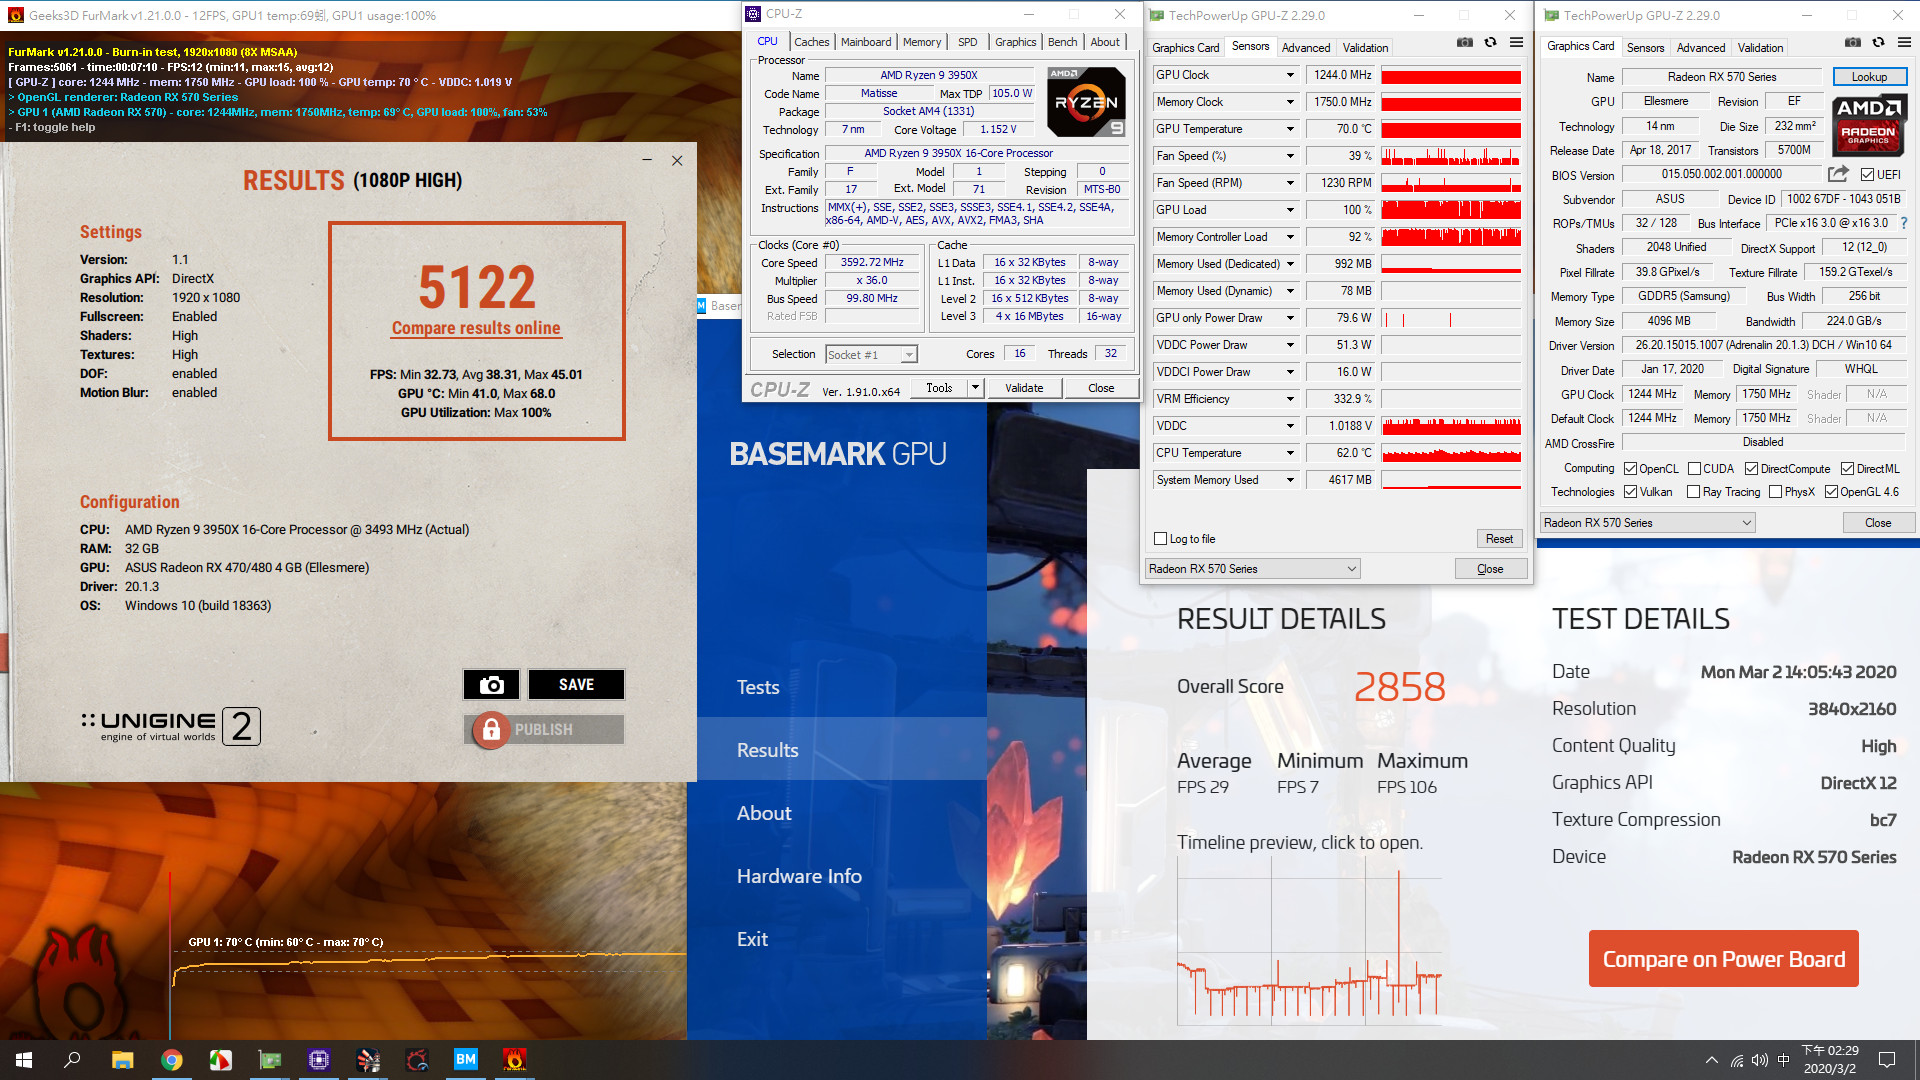Open CPU-Z Bench tab
Screen dimensions: 1920x1080
(1062, 42)
